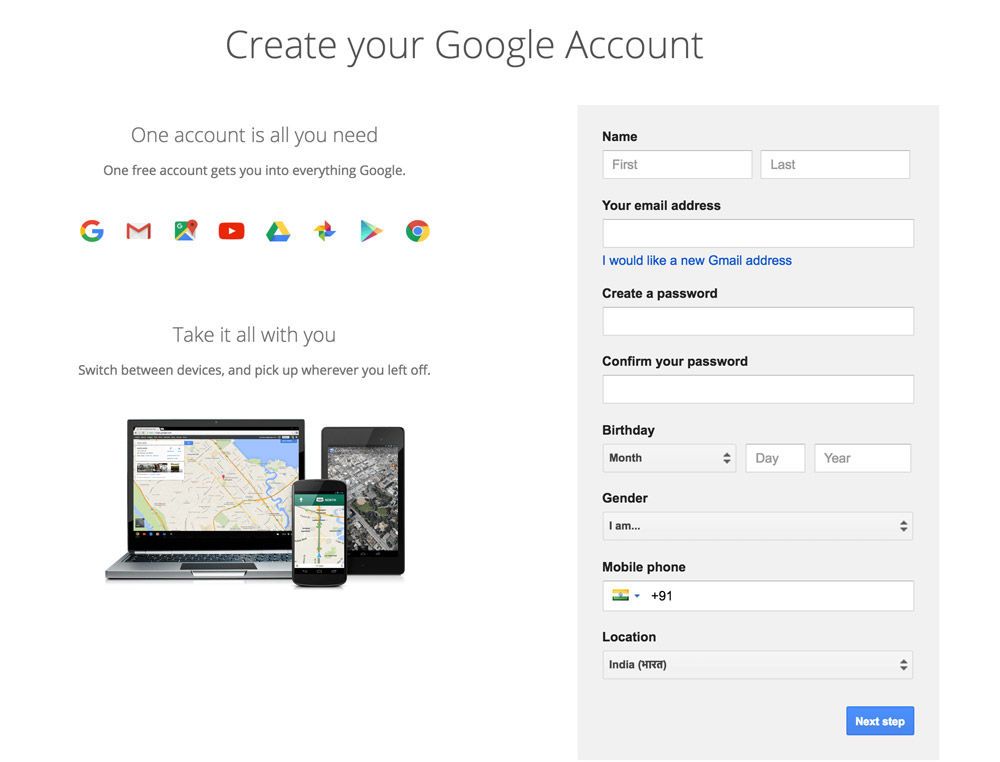Click the 'Name' label
The width and height of the screenshot is (1000, 762).
(619, 136)
